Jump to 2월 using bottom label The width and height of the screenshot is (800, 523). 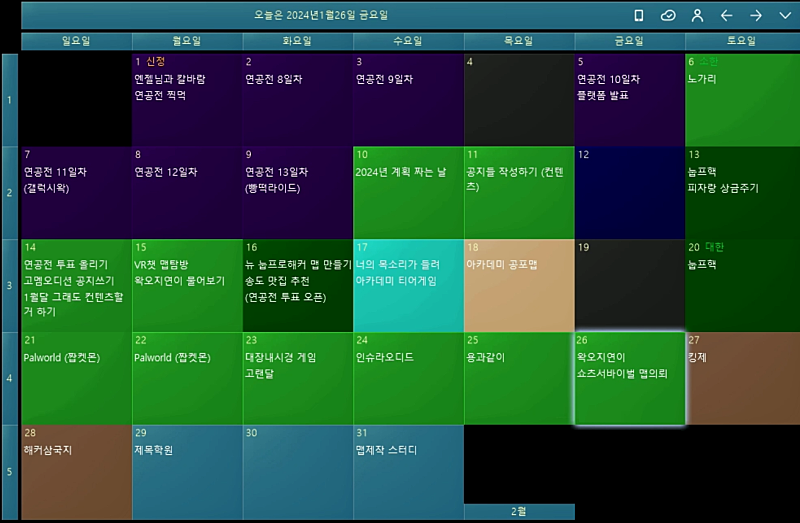pos(519,511)
